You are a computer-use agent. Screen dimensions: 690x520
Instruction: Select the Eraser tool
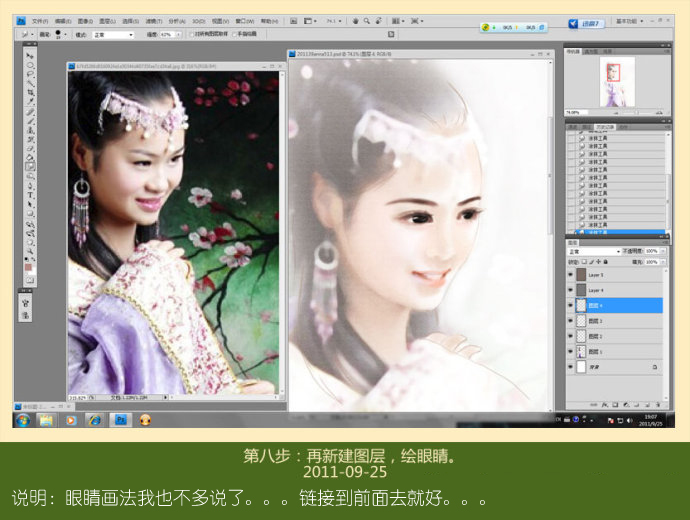click(30, 149)
